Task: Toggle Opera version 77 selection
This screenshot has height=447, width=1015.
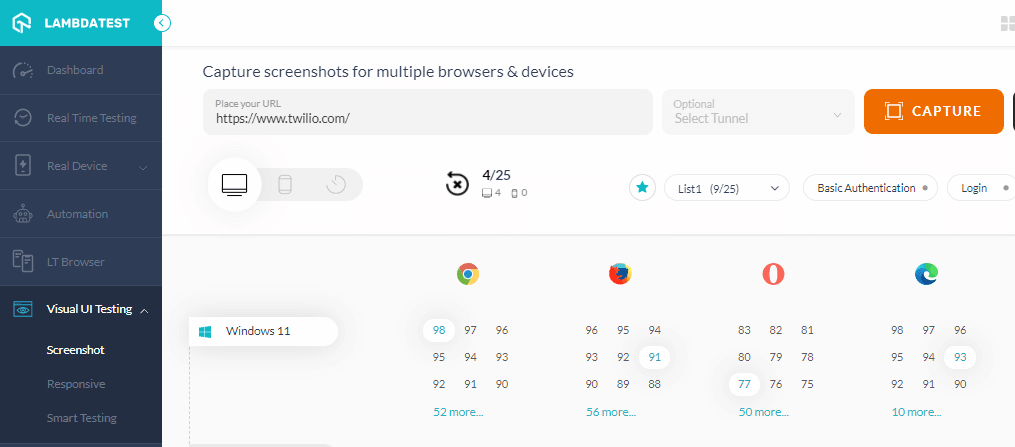Action: pos(744,384)
